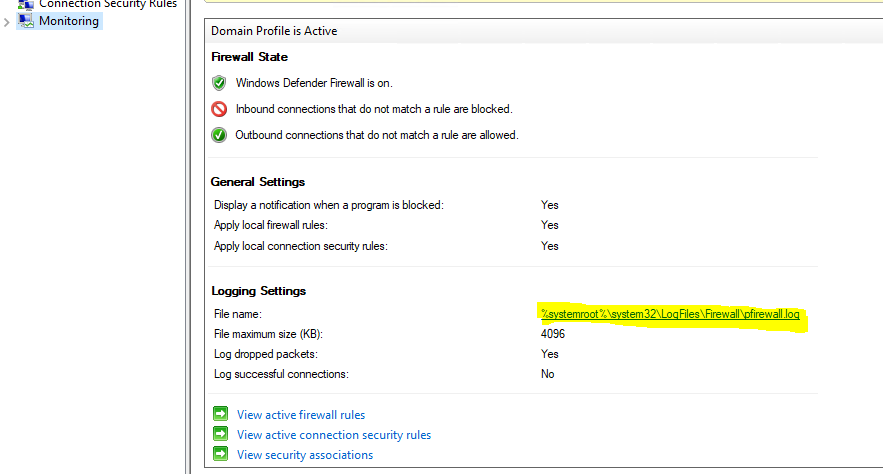Click the General Settings heading
The image size is (883, 474).
258,182
